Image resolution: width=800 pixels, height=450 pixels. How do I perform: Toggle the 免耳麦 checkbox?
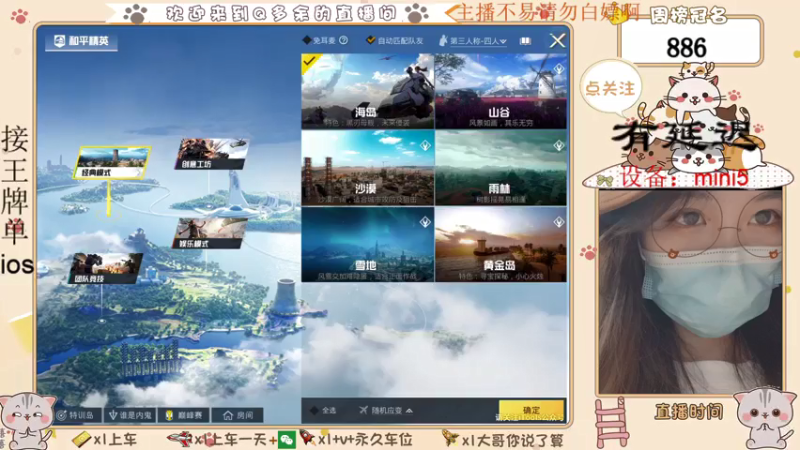[x=307, y=40]
